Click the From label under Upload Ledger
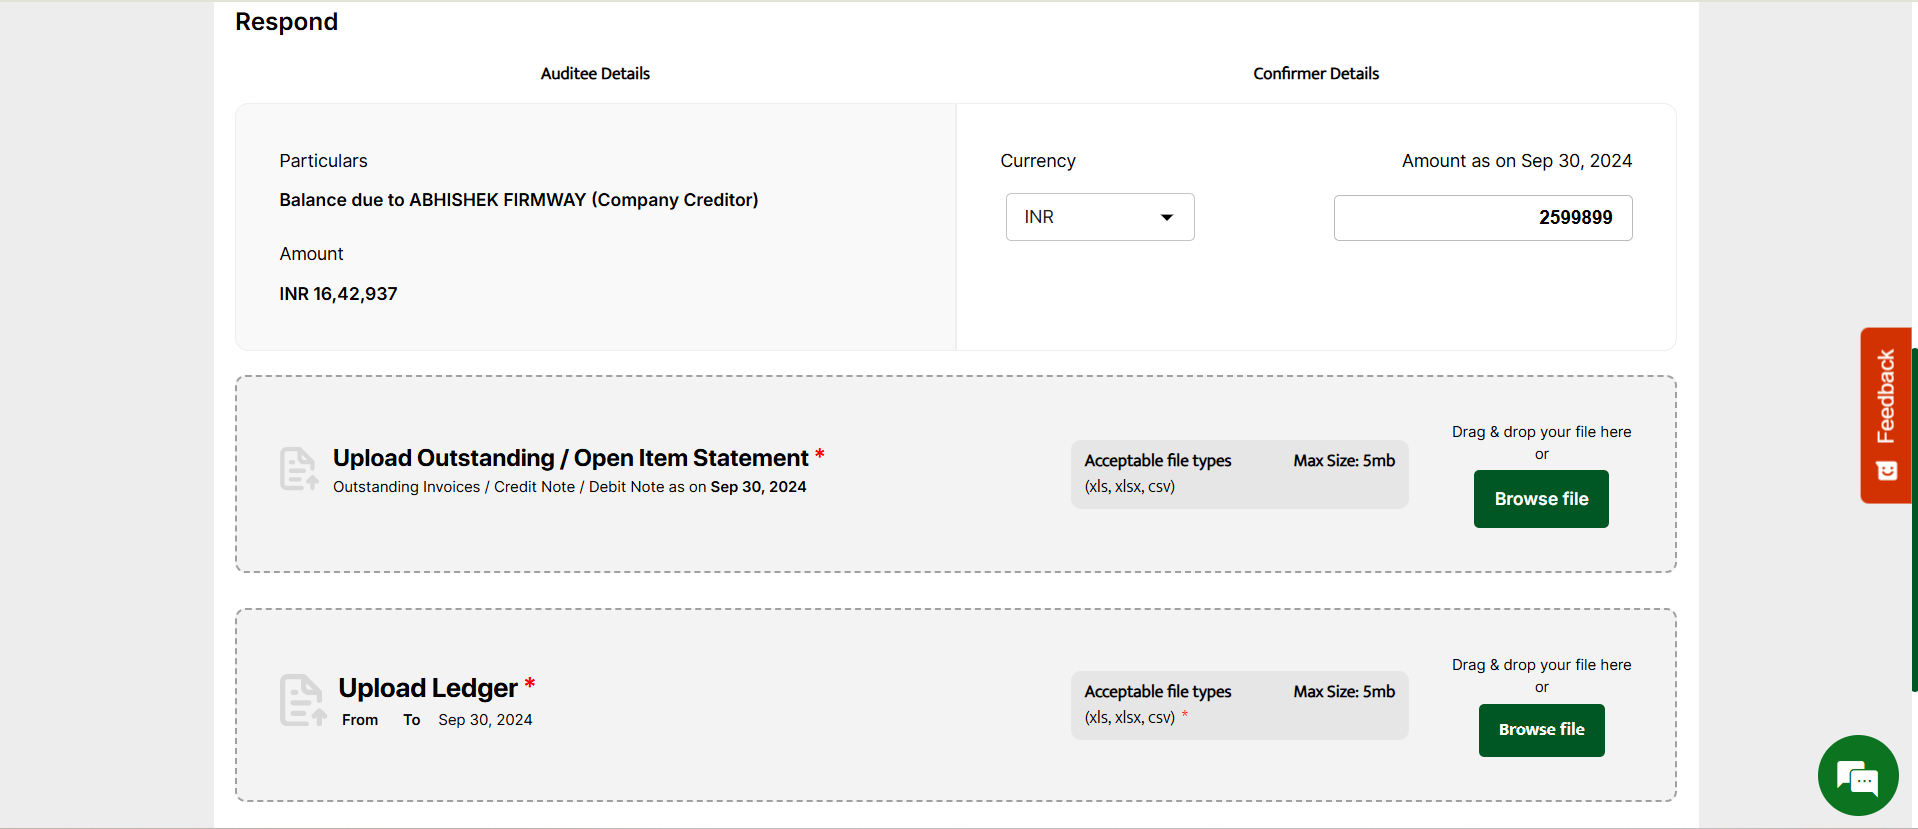This screenshot has width=1918, height=829. (360, 720)
